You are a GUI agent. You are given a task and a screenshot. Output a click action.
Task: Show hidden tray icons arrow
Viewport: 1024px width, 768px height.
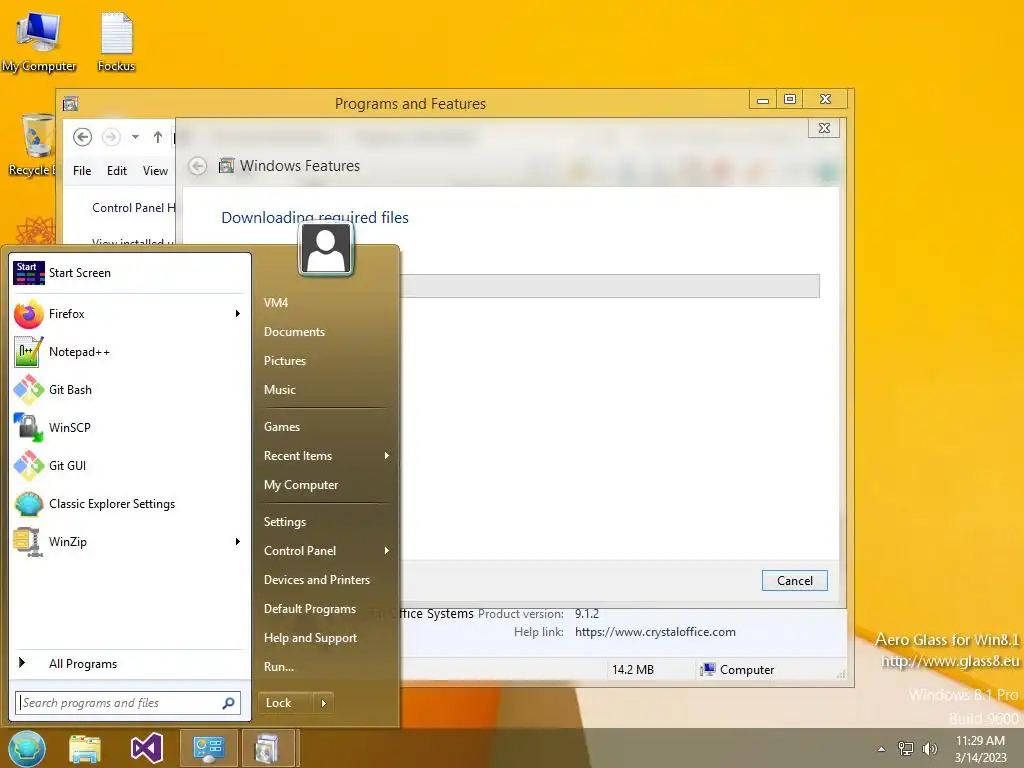tap(882, 749)
